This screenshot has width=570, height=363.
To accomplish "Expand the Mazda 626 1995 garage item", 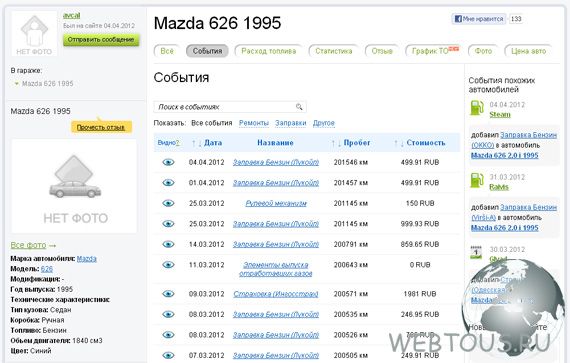I will click(16, 84).
